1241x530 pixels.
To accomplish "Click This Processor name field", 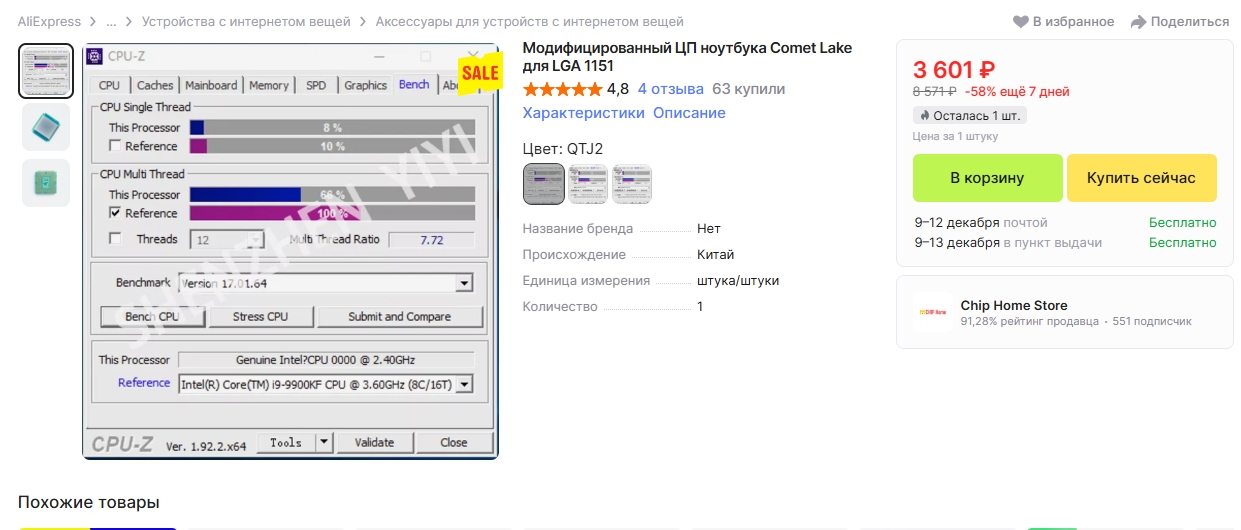I will (x=325, y=359).
